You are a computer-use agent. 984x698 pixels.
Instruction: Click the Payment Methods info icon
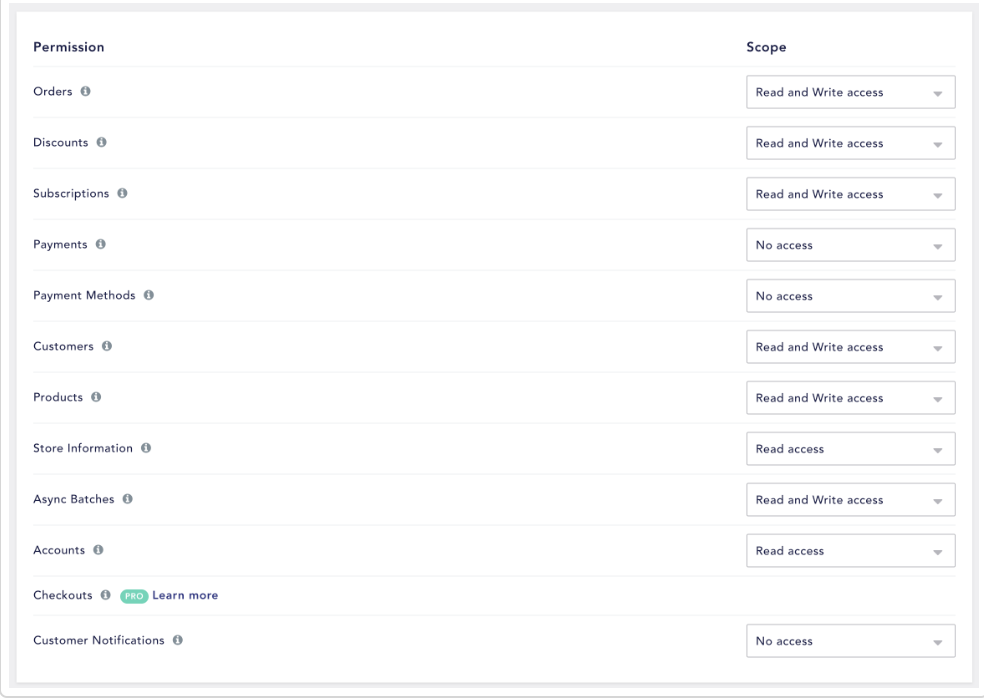[148, 296]
